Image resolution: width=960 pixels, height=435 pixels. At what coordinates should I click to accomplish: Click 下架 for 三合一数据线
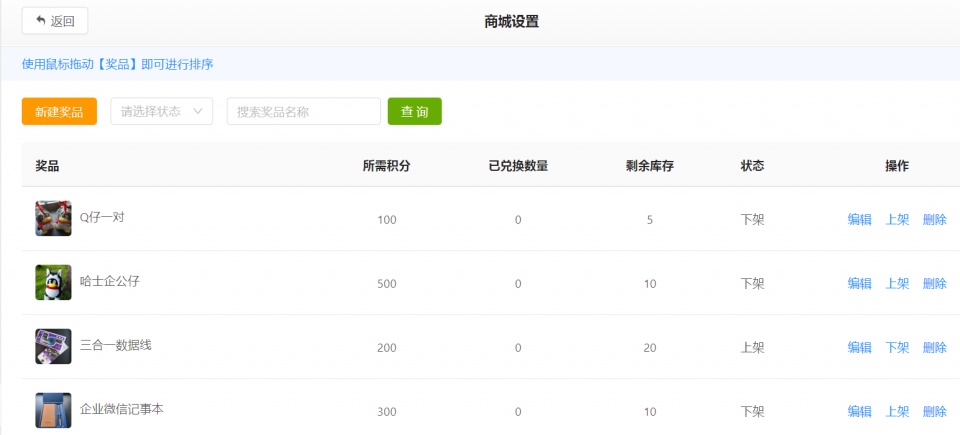point(897,348)
